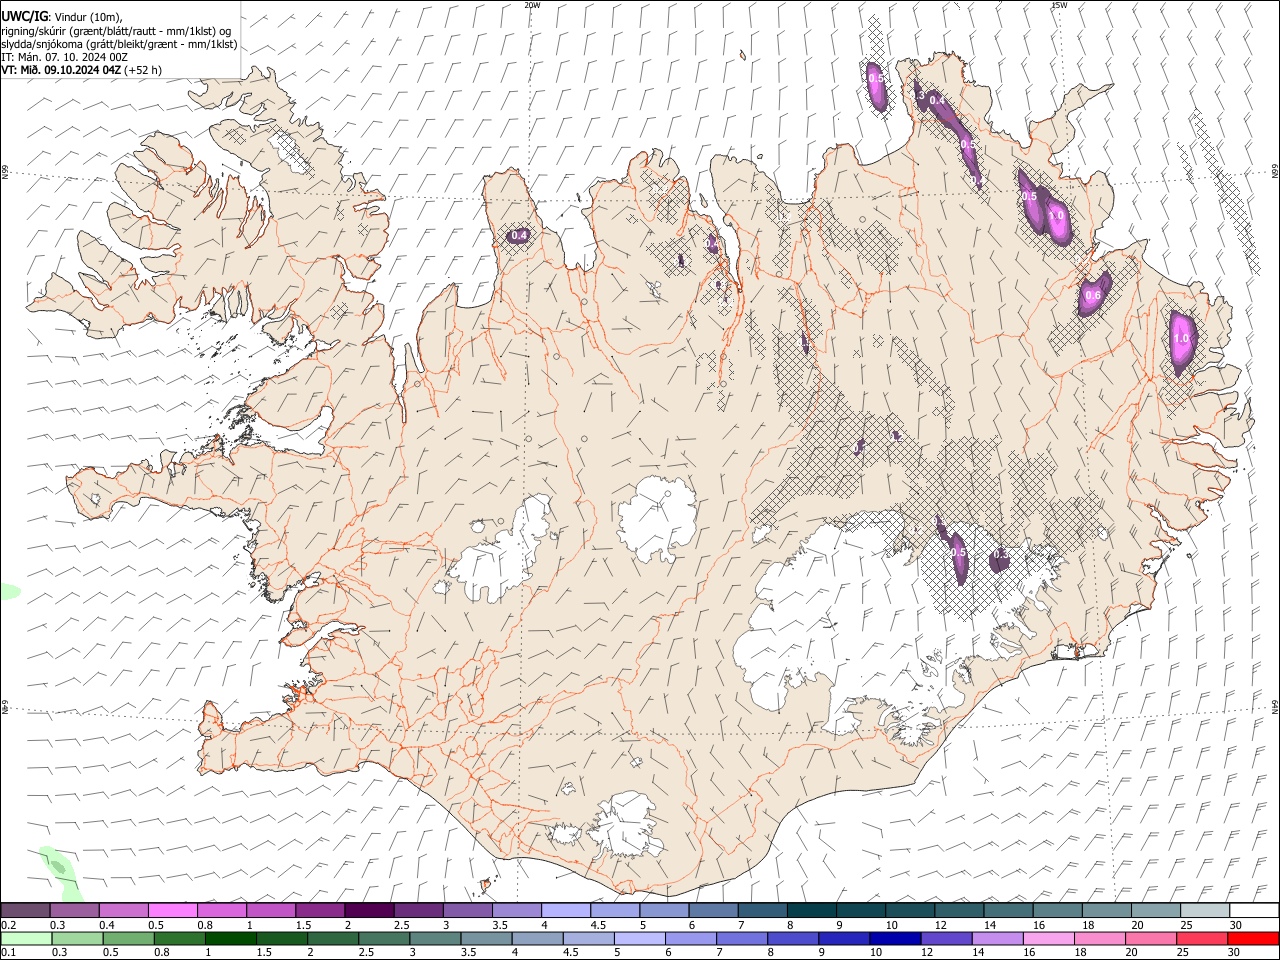Screen dimensions: 1280x960
Task: Click the light green rain patch at the left map edge
Action: coord(9,591)
